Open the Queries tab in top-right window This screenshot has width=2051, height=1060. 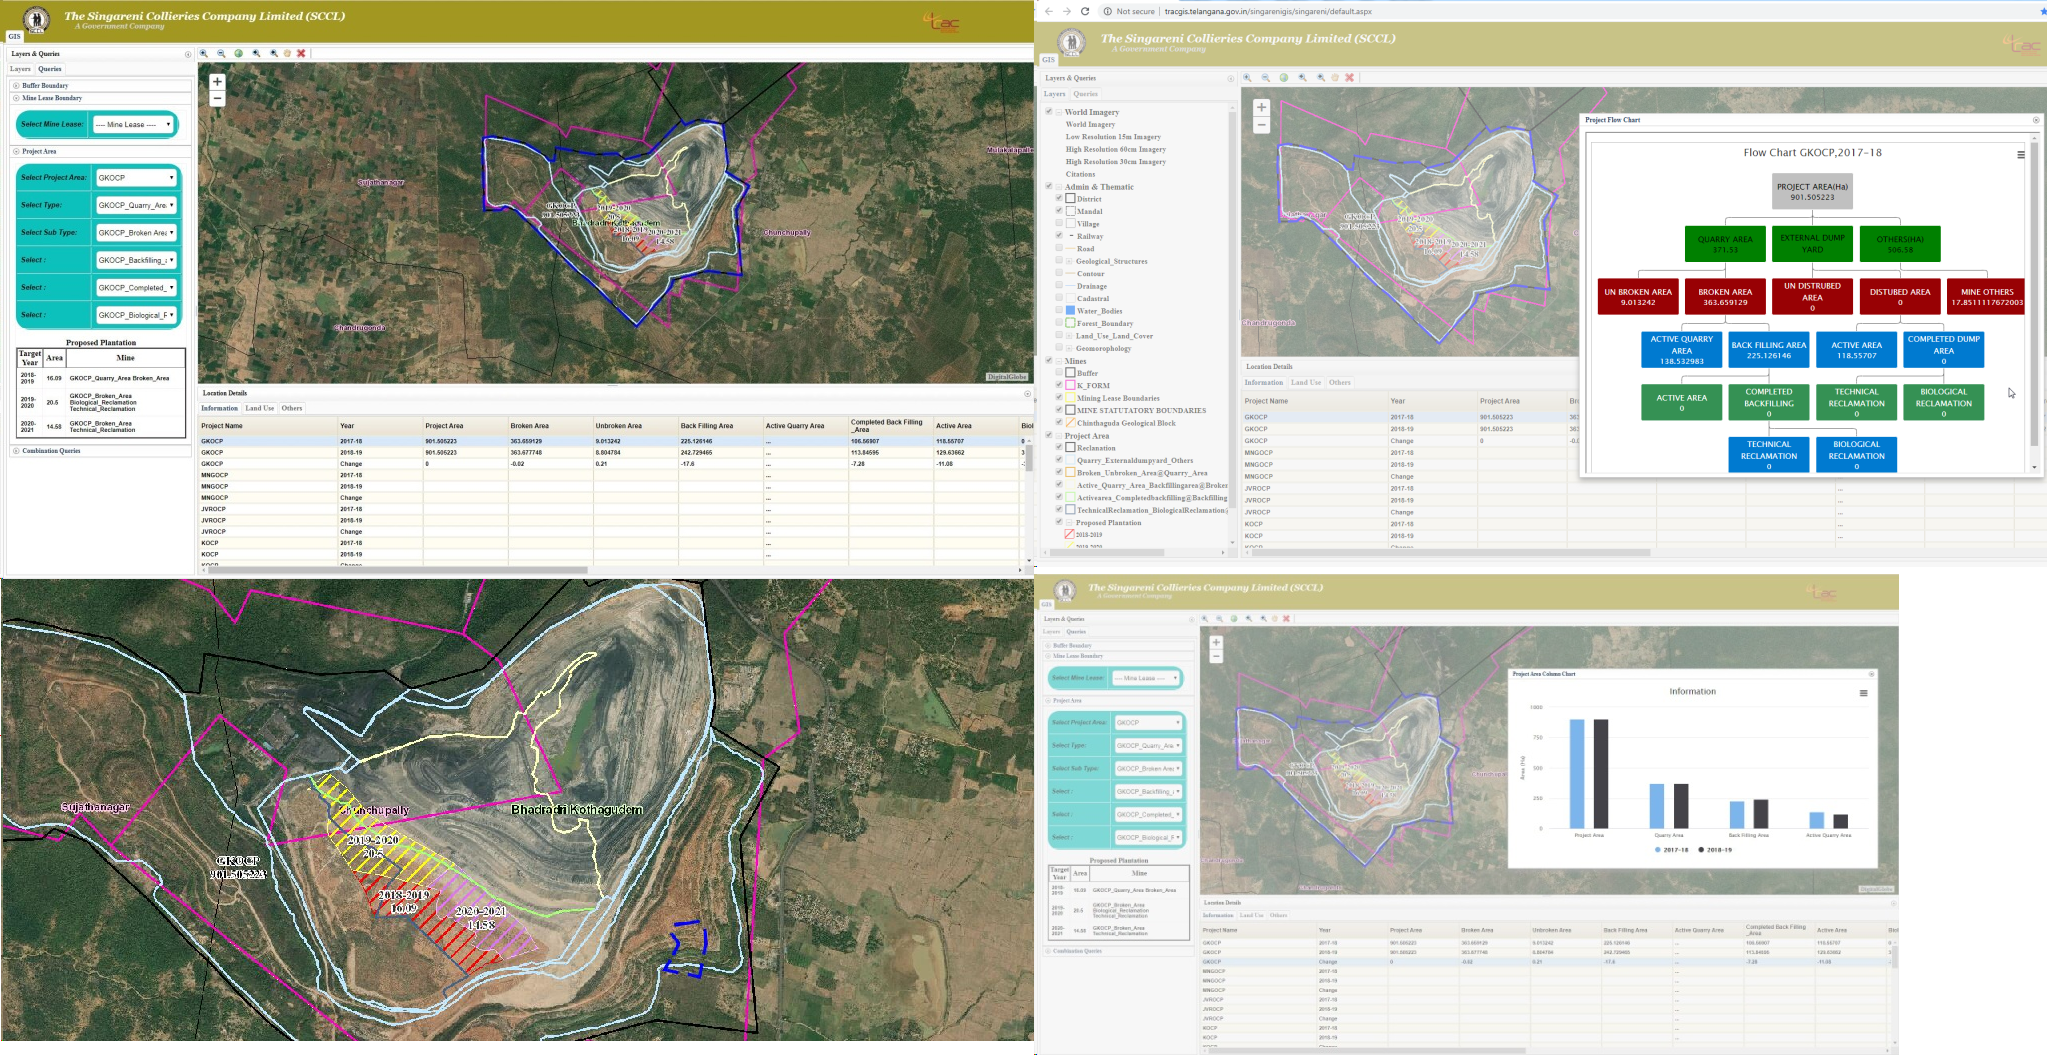(x=1085, y=94)
